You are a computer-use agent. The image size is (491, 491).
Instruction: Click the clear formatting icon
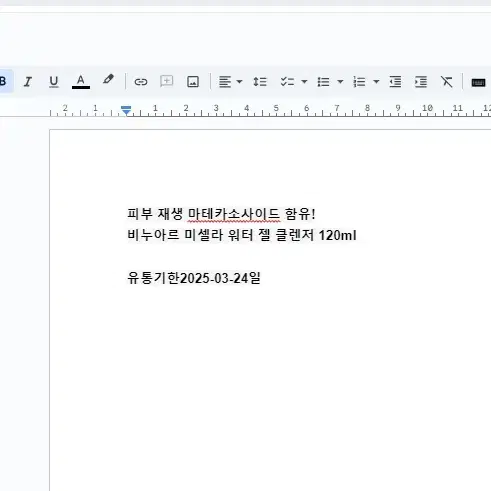tap(447, 82)
